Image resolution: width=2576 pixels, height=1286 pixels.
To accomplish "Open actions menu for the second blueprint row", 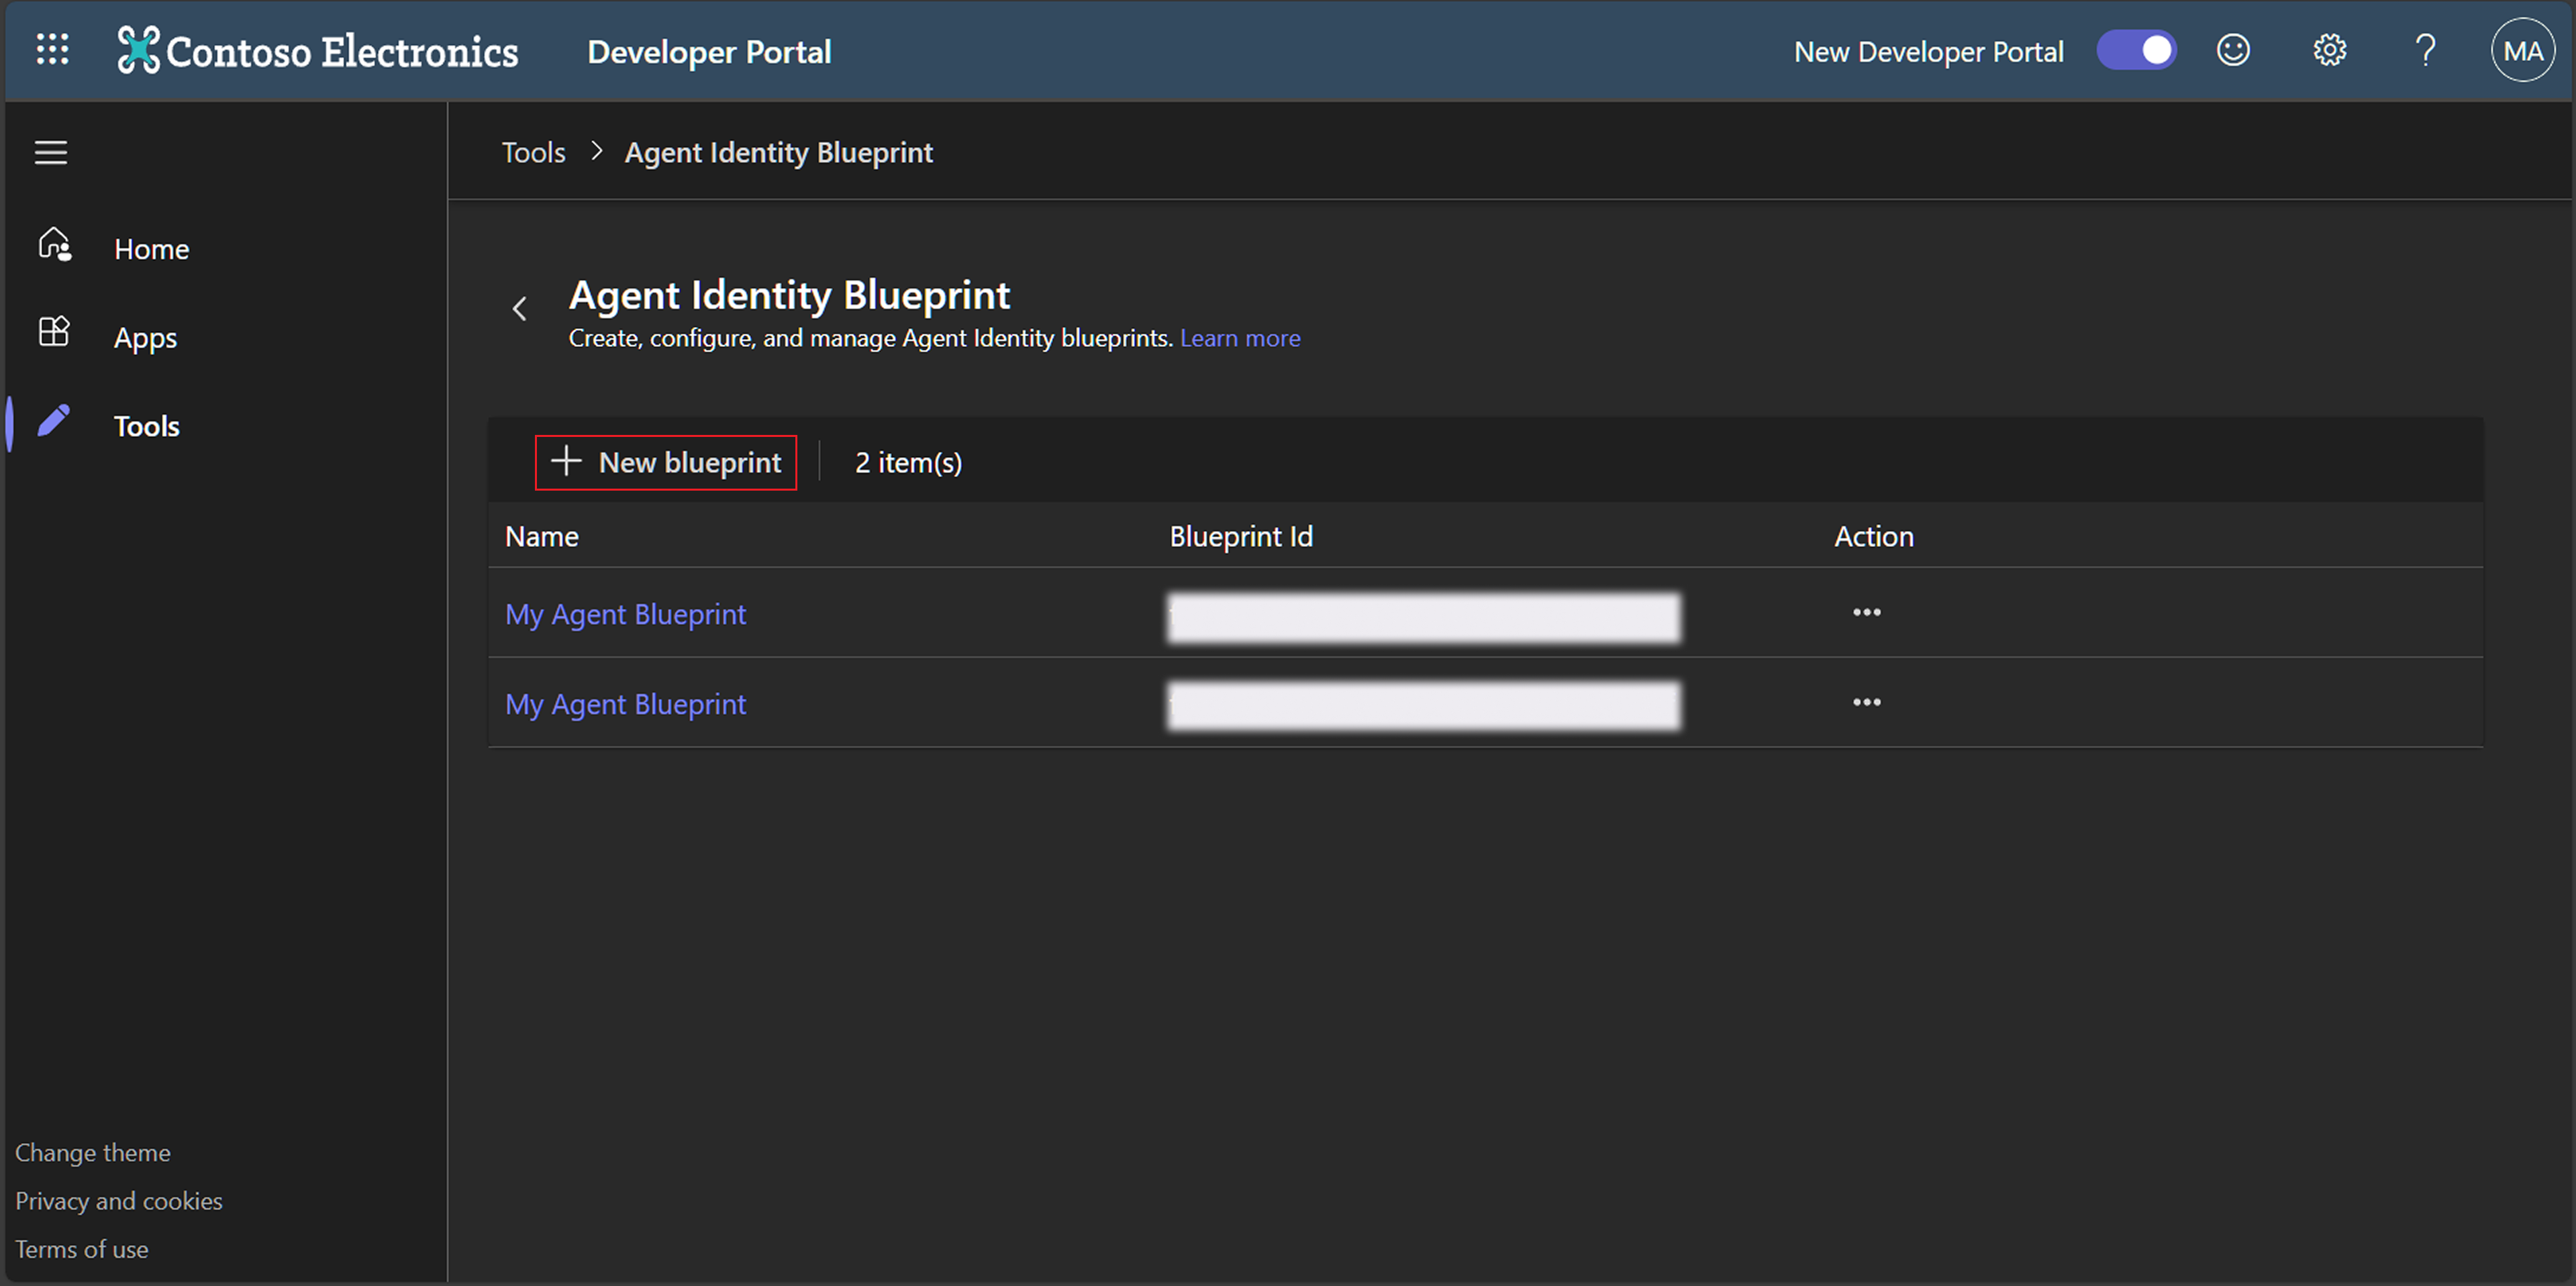I will [1866, 702].
